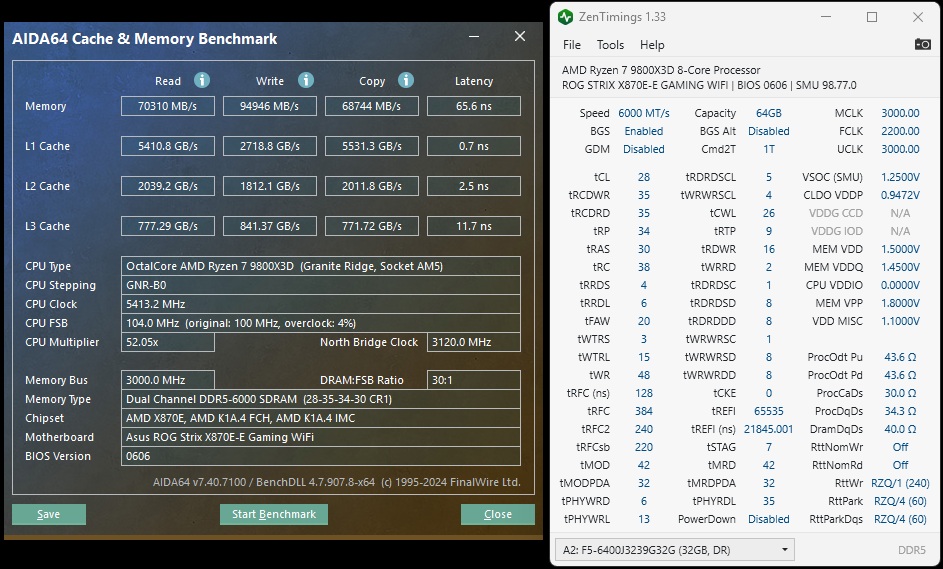Click the North Bridge Clock value 3120.0 MHz
This screenshot has width=943, height=569.
coord(474,342)
